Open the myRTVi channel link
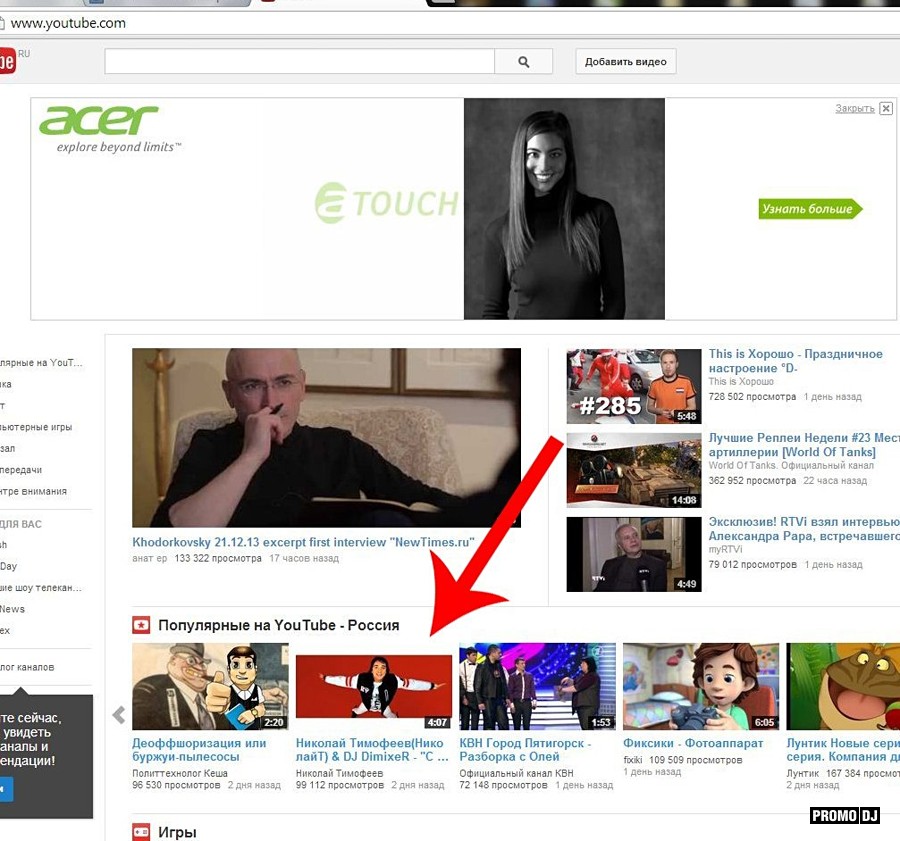Image resolution: width=900 pixels, height=841 pixels. click(725, 549)
